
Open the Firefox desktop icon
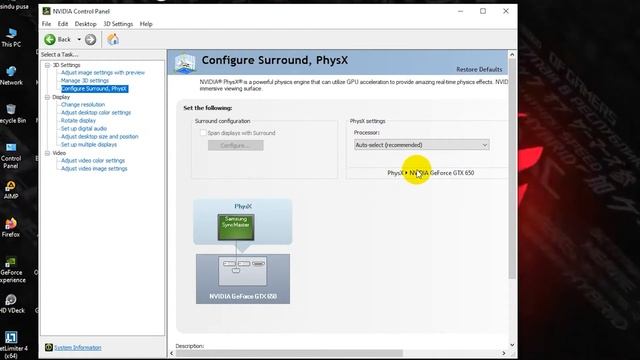pos(11,228)
